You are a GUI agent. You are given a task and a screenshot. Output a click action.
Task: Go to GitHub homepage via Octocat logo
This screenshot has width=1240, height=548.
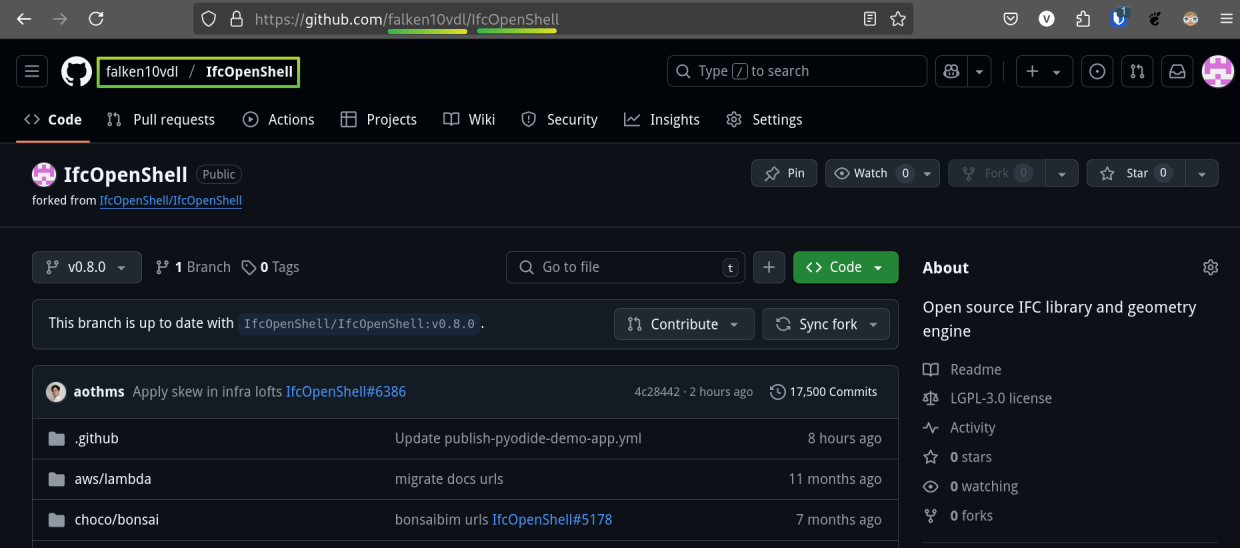[76, 71]
